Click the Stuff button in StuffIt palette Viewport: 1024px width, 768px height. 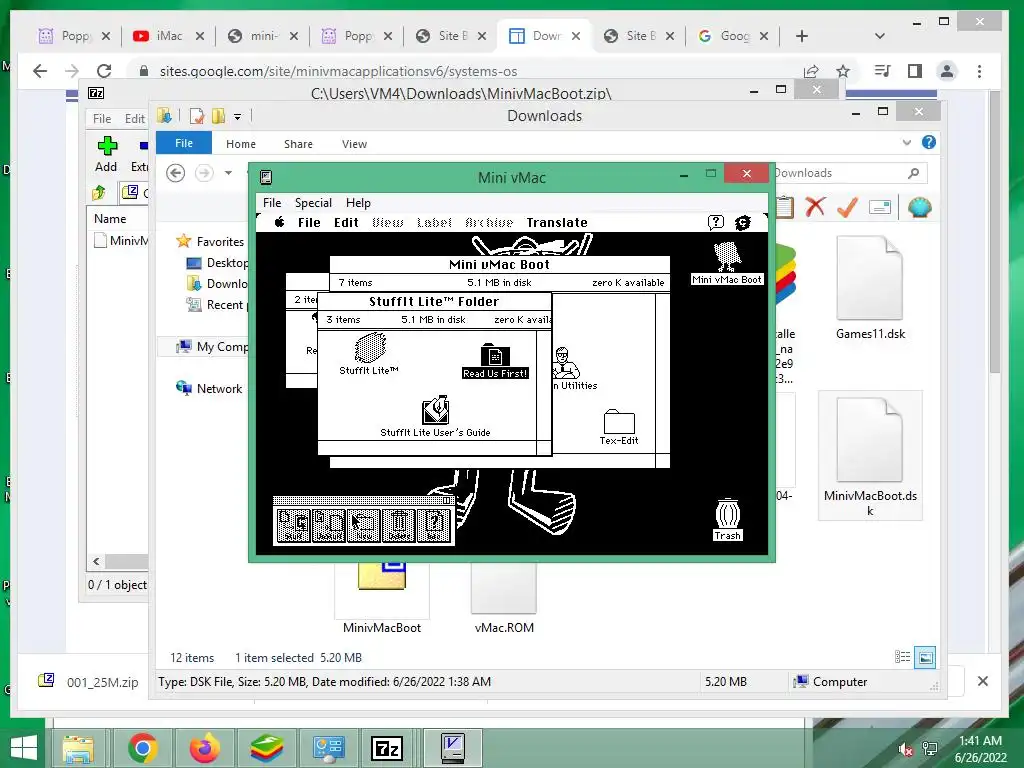tap(293, 525)
